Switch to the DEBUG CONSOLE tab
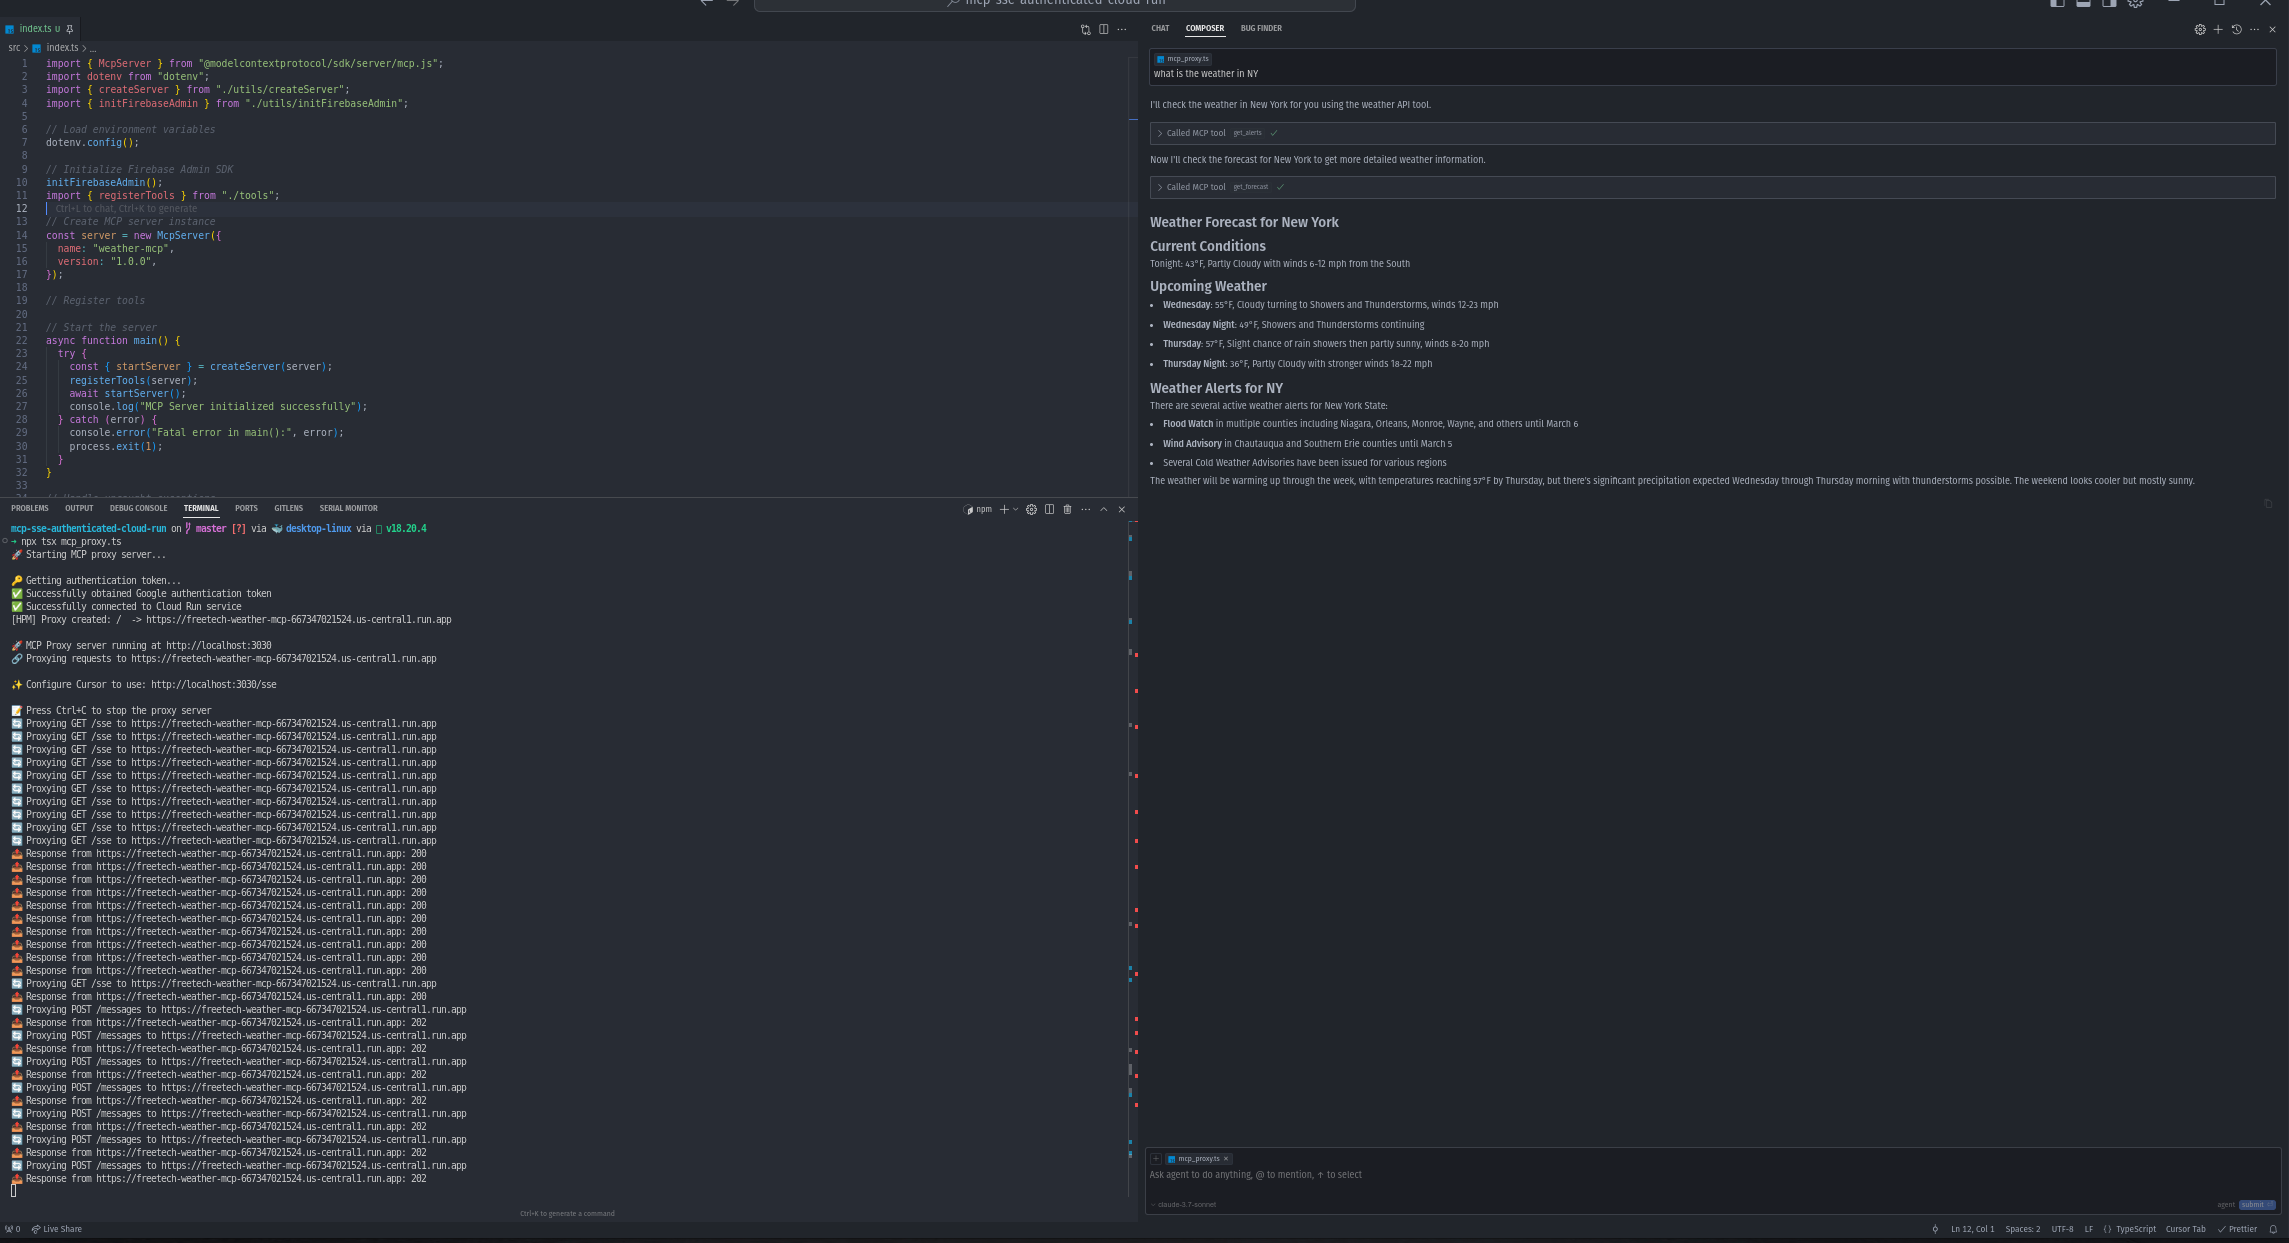 138,508
